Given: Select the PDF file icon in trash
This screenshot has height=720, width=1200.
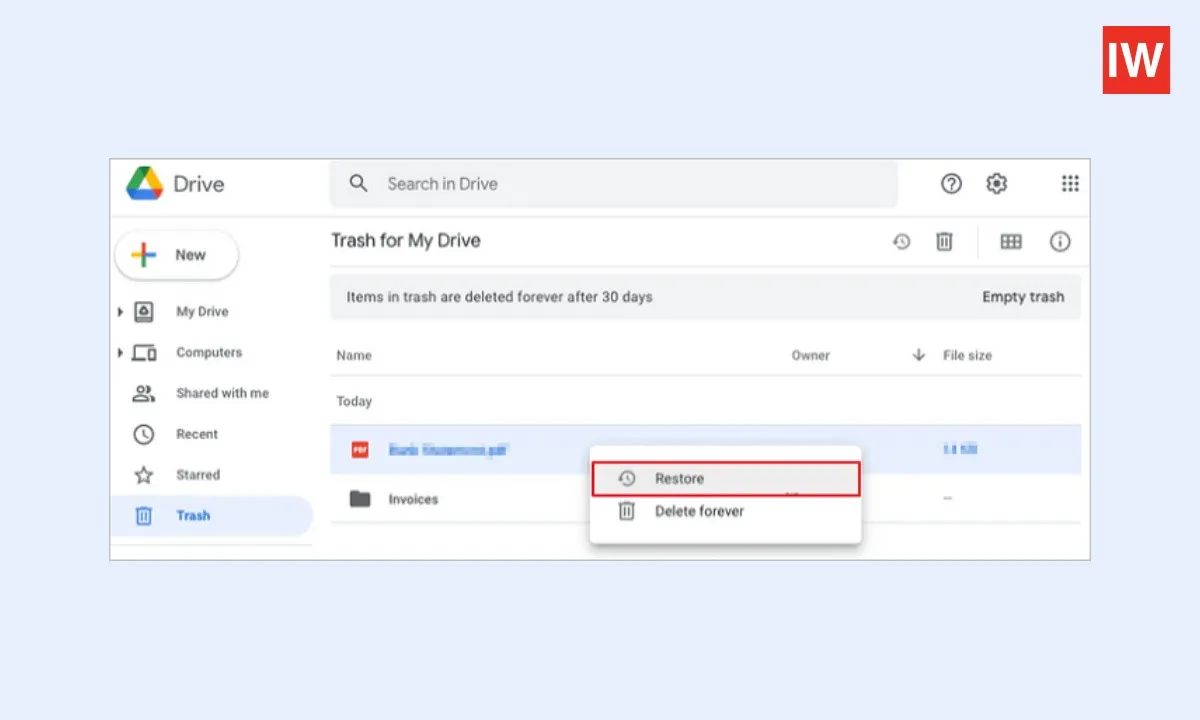Looking at the screenshot, I should click(x=360, y=449).
